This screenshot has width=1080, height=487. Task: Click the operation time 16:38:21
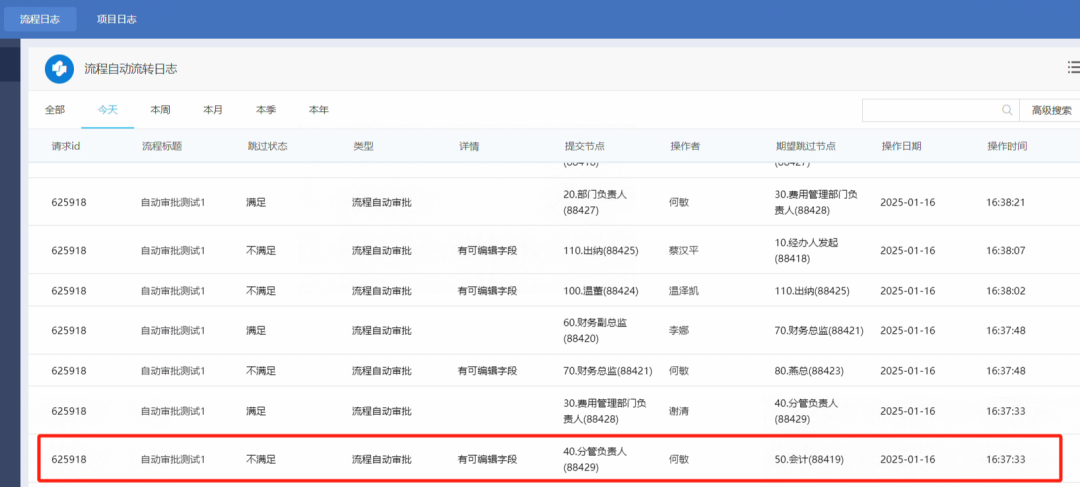(1006, 203)
